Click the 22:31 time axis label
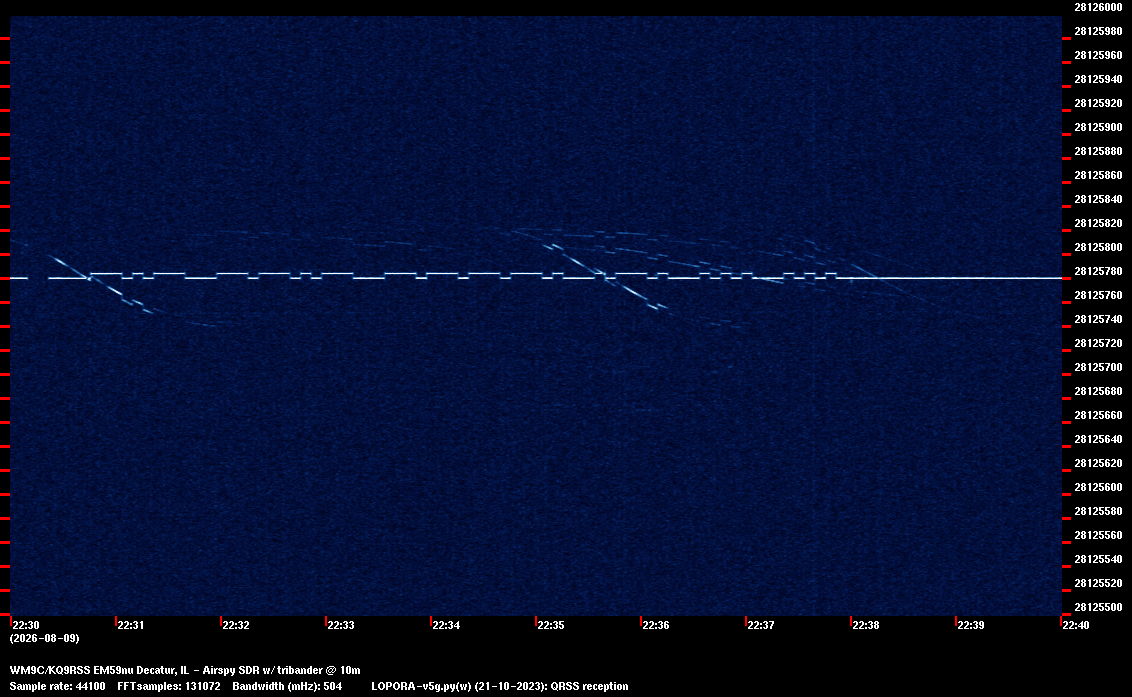This screenshot has height=697, width=1132. [131, 625]
